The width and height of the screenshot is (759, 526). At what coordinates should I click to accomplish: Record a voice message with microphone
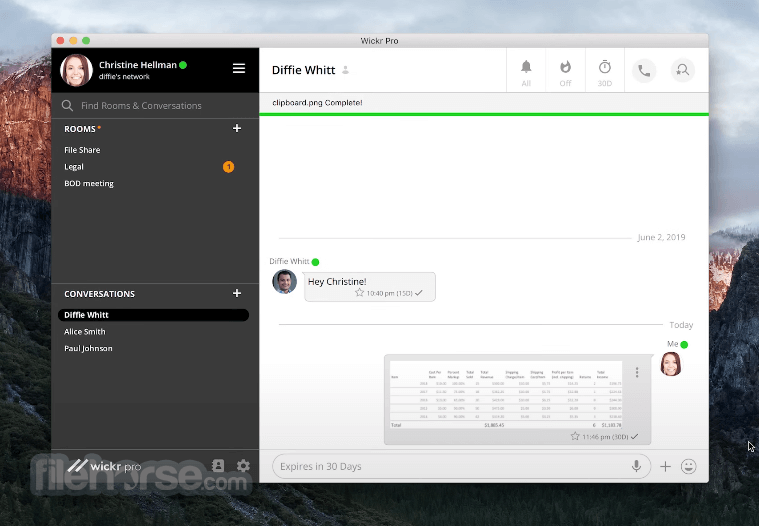636,466
